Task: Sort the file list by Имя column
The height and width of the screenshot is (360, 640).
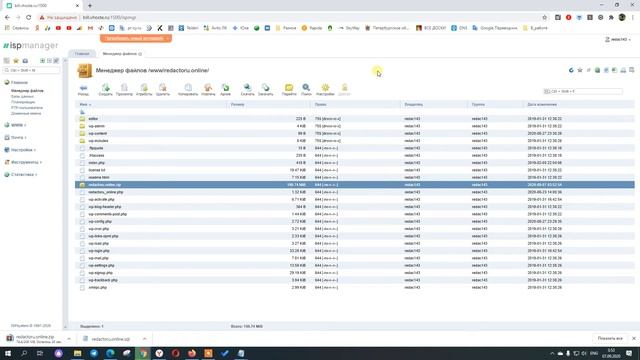Action: click(85, 104)
